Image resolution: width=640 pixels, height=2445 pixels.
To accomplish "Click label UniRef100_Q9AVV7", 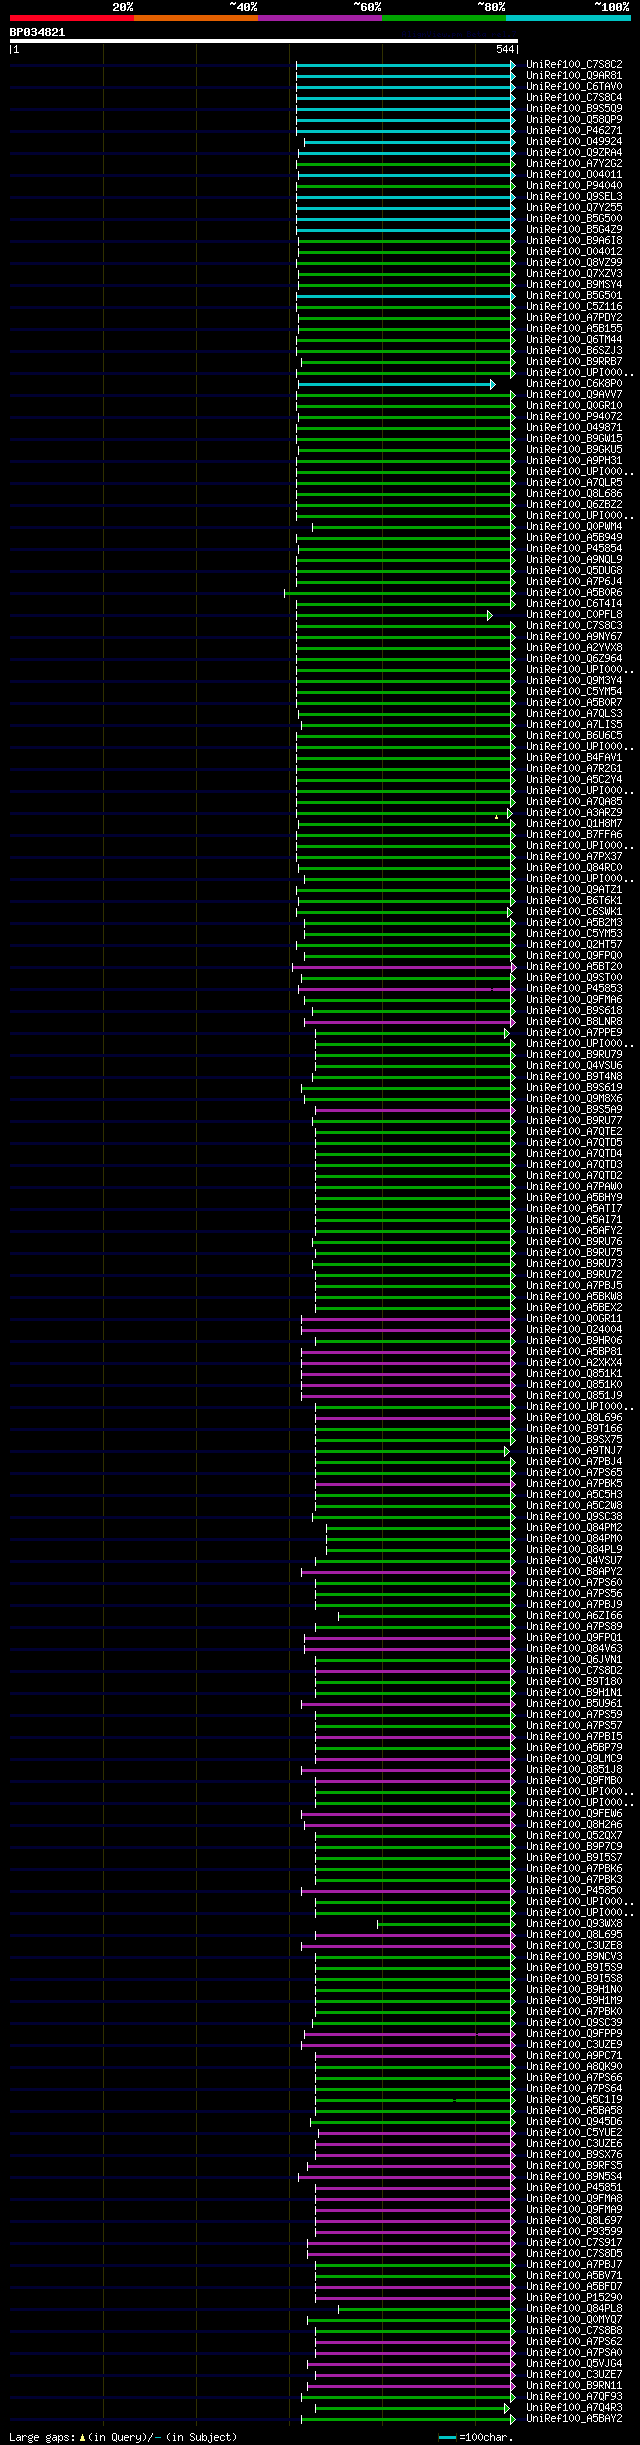I will 574,395.
